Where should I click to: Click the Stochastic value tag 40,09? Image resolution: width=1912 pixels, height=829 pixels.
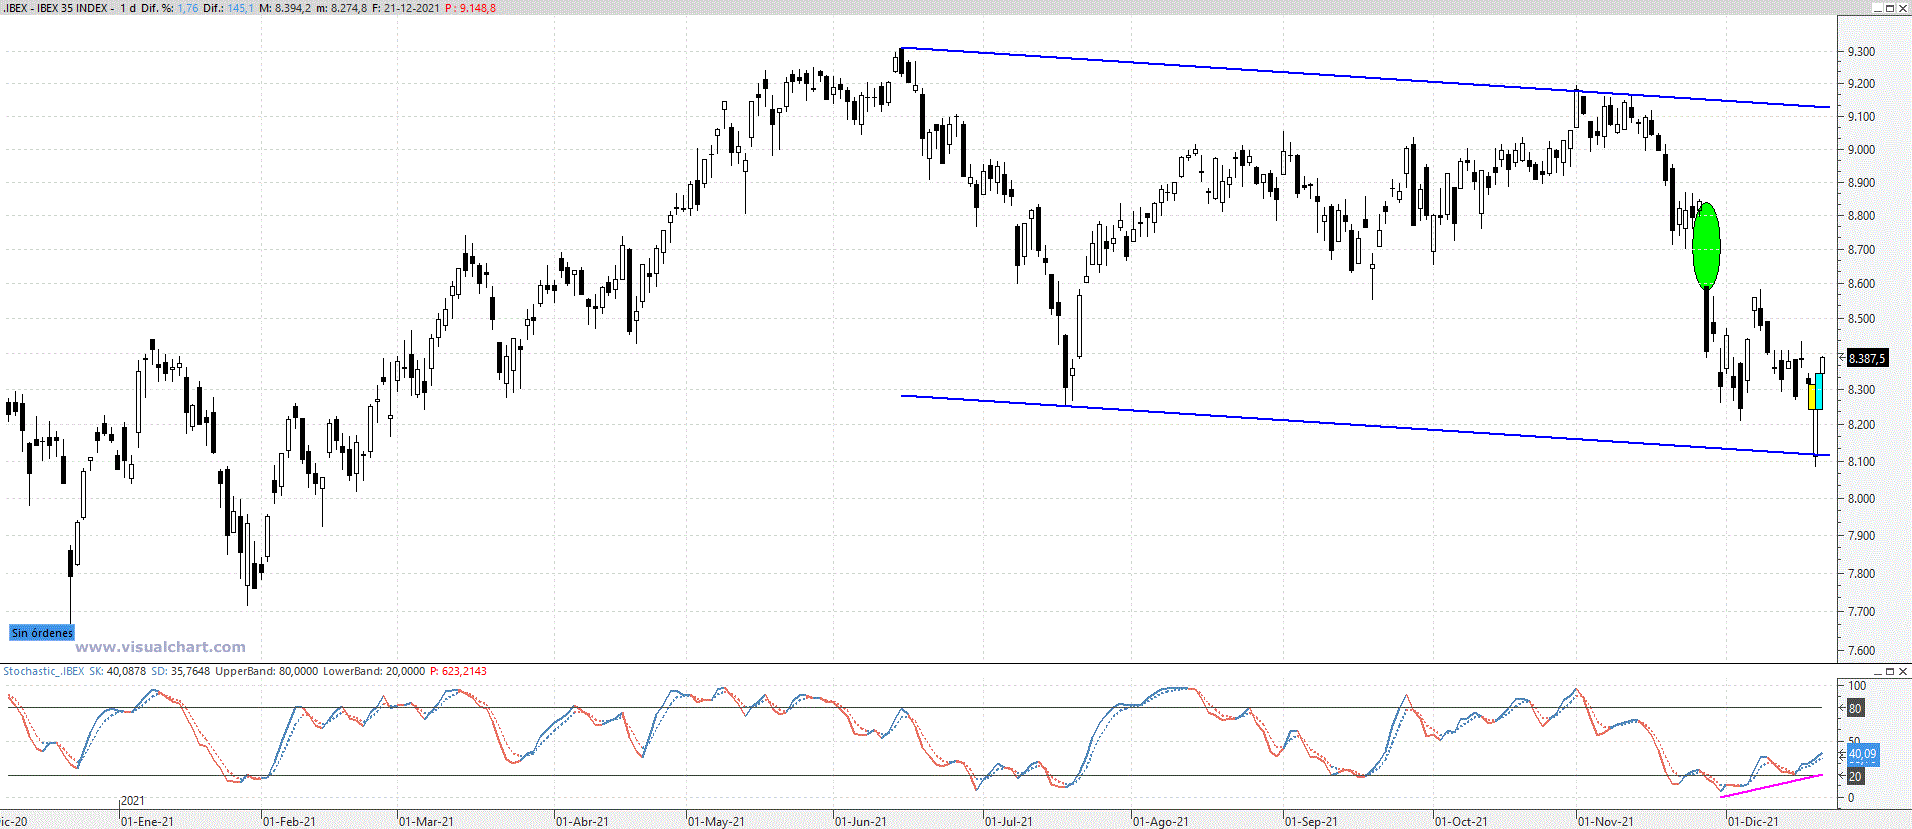[1862, 754]
